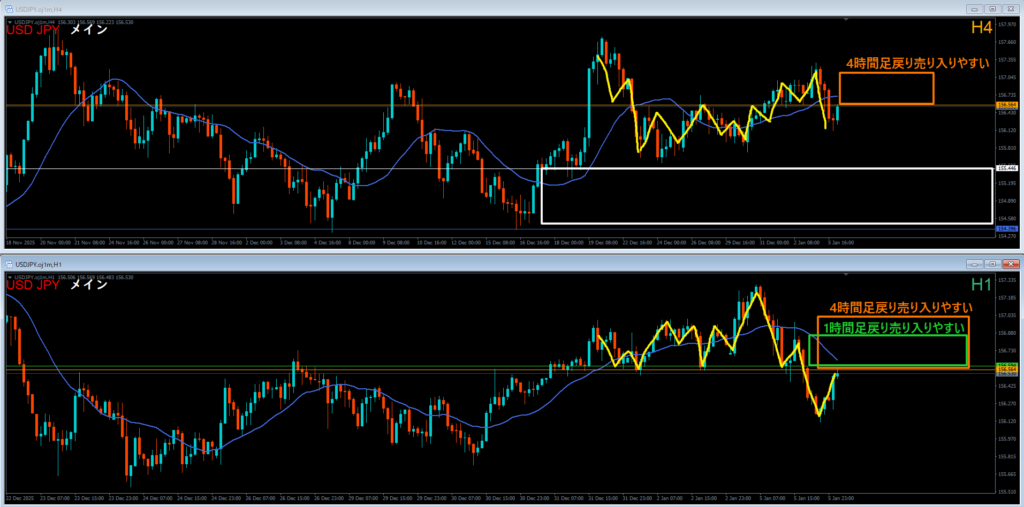The height and width of the screenshot is (507, 1024).
Task: Select the orange H4 timeframe label
Action: [981, 28]
